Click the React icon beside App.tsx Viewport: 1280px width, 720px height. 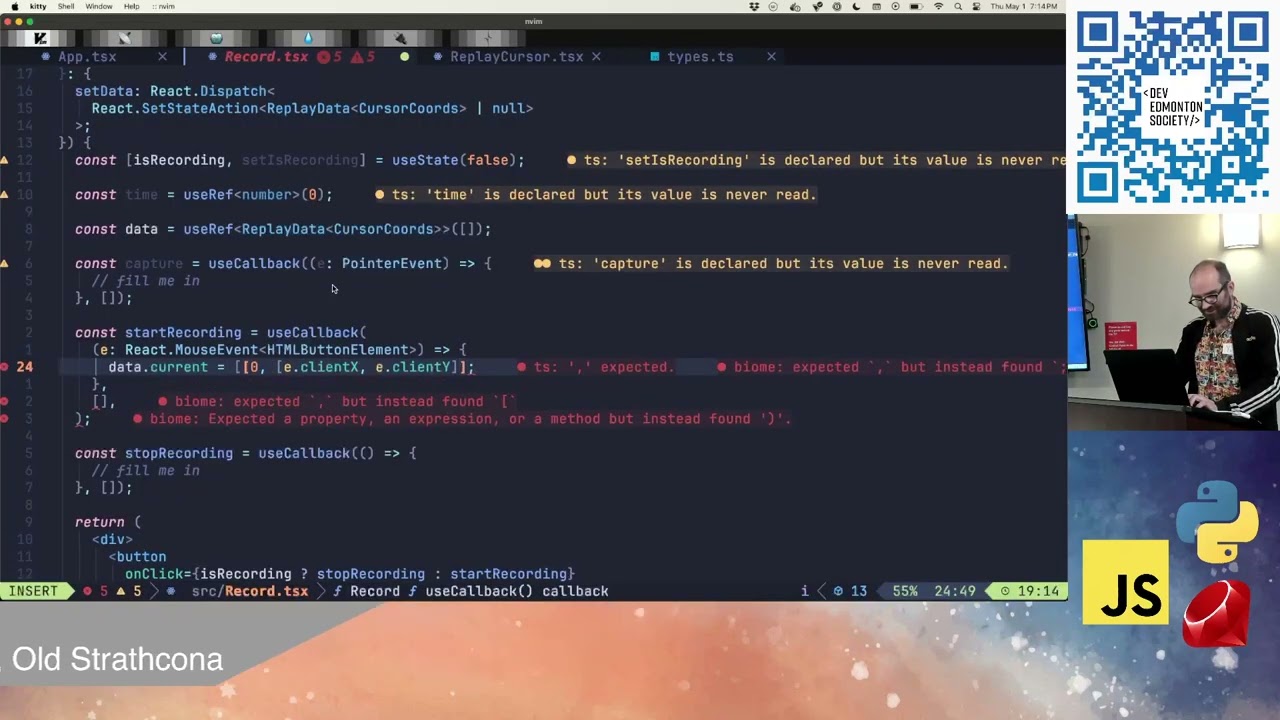pyautogui.click(x=46, y=57)
